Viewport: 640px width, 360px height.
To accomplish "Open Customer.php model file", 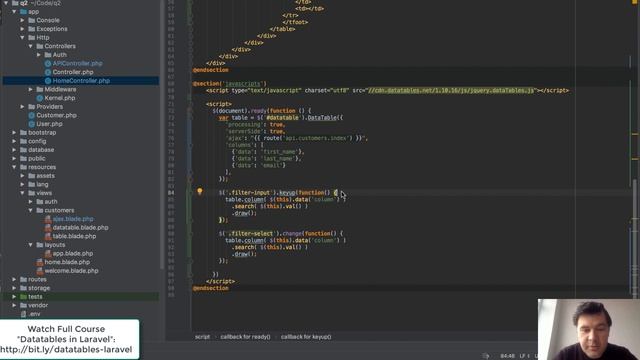I will (57, 115).
